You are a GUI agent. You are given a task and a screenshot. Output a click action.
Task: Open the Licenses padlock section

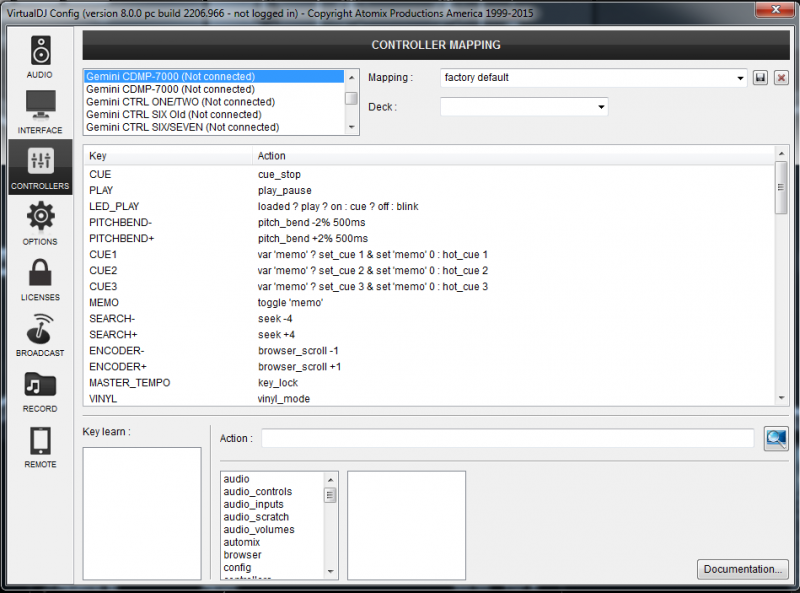click(x=40, y=279)
